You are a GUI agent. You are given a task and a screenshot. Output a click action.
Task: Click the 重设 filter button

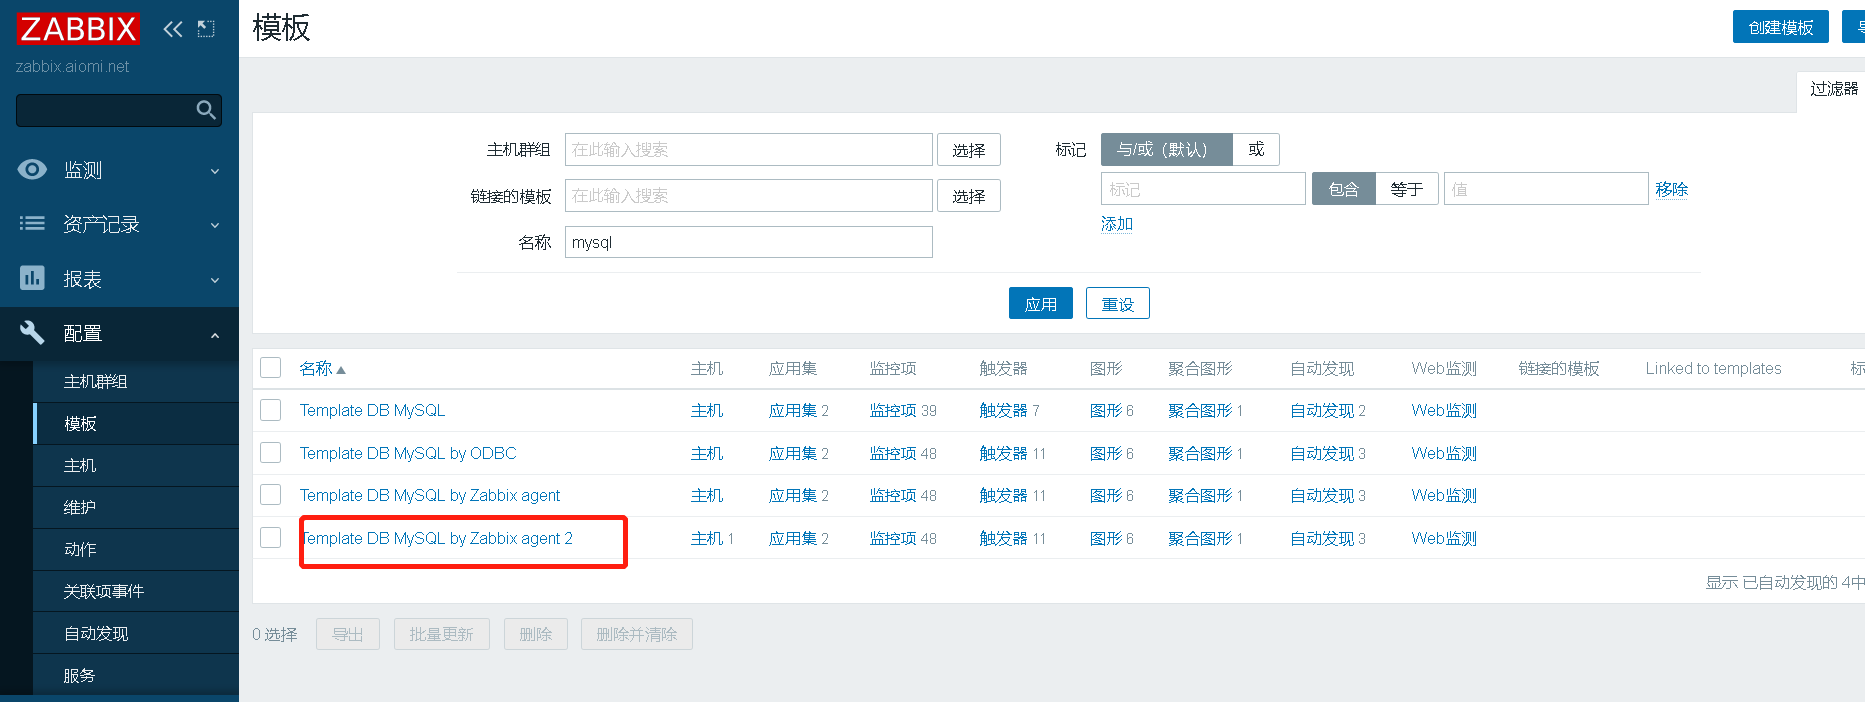(1117, 303)
